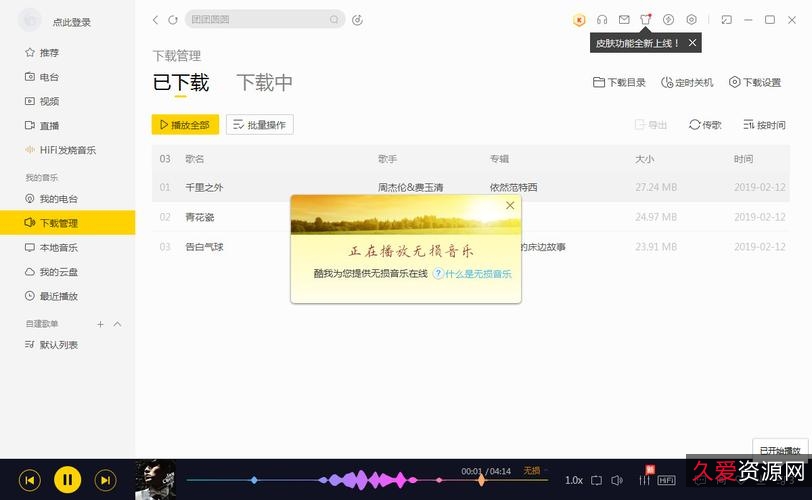The image size is (812, 500).
Task: Click the 播放全部 button
Action: (x=185, y=125)
